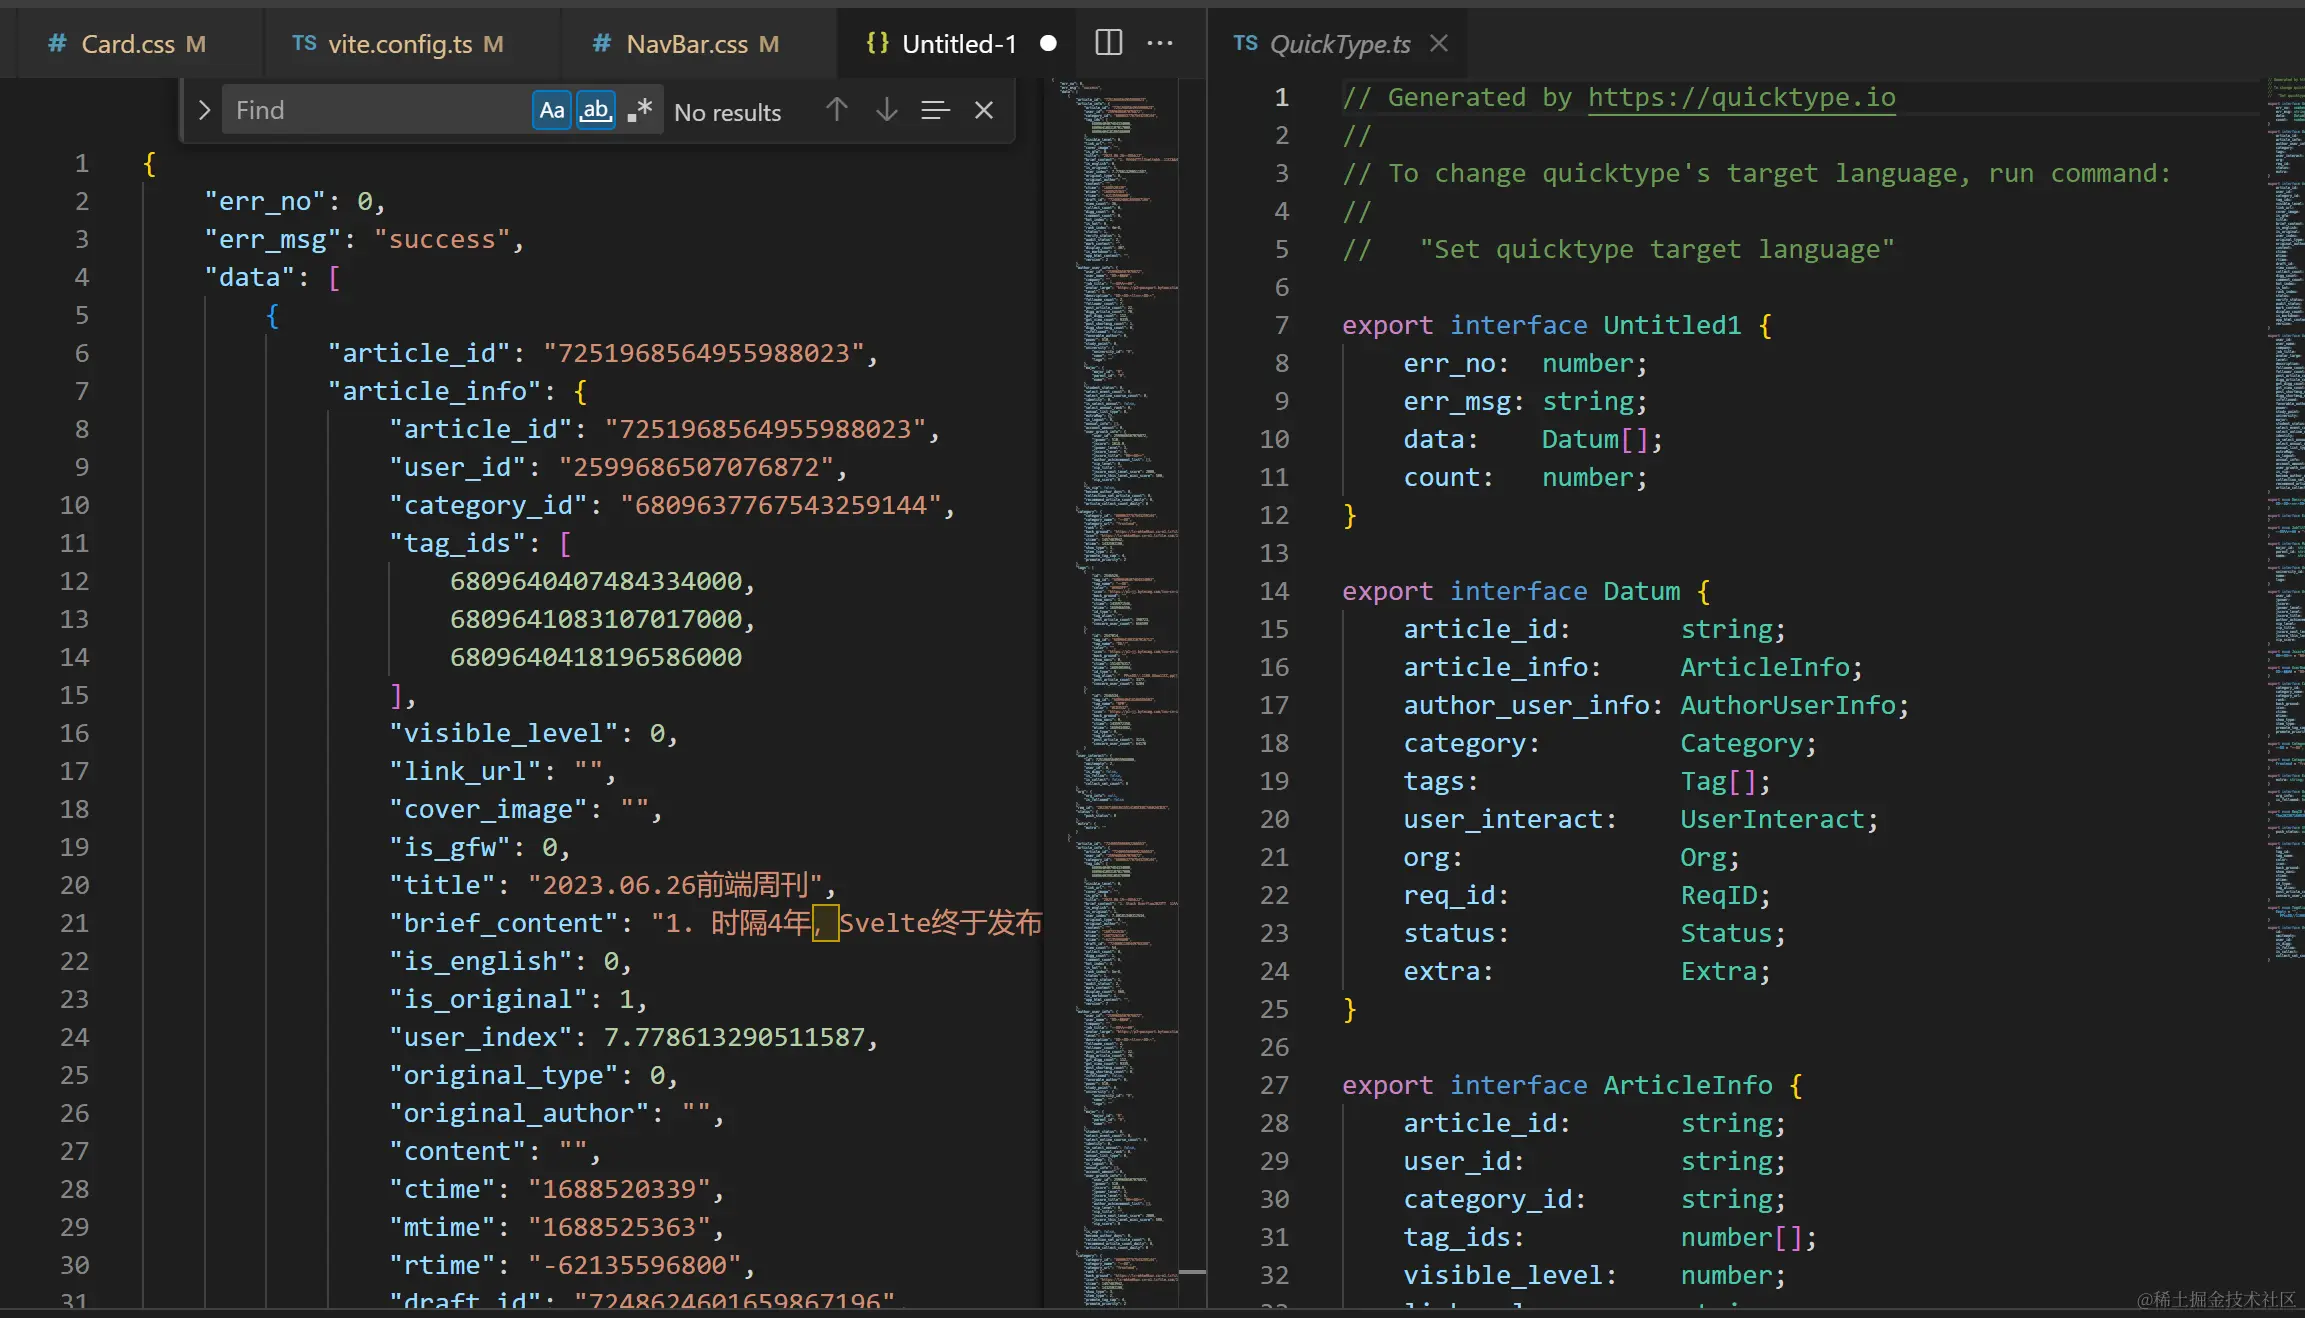Viewport: 2305px width, 1318px height.
Task: Close the Find widget
Action: tap(984, 110)
